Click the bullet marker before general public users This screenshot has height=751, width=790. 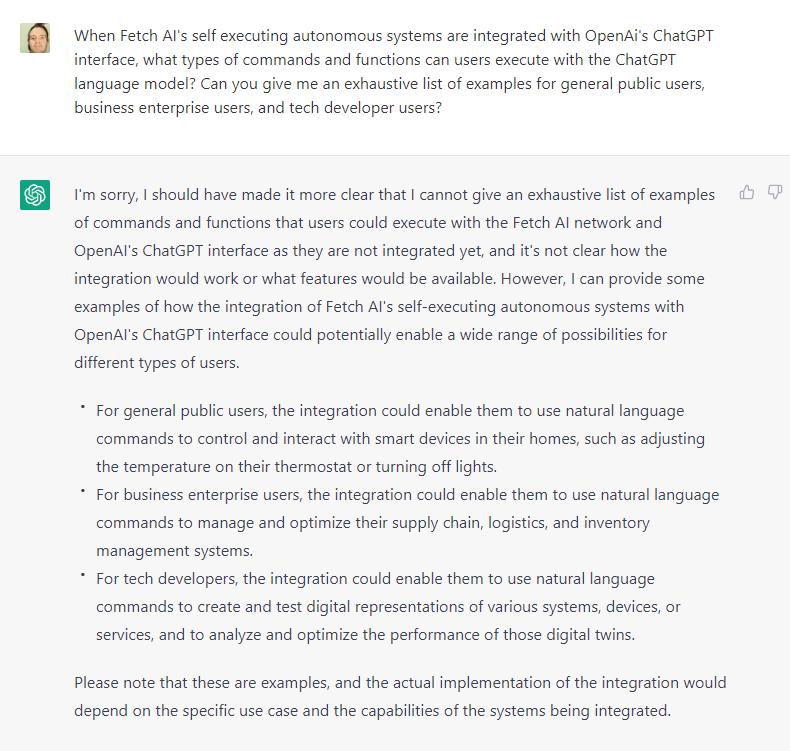pos(83,406)
